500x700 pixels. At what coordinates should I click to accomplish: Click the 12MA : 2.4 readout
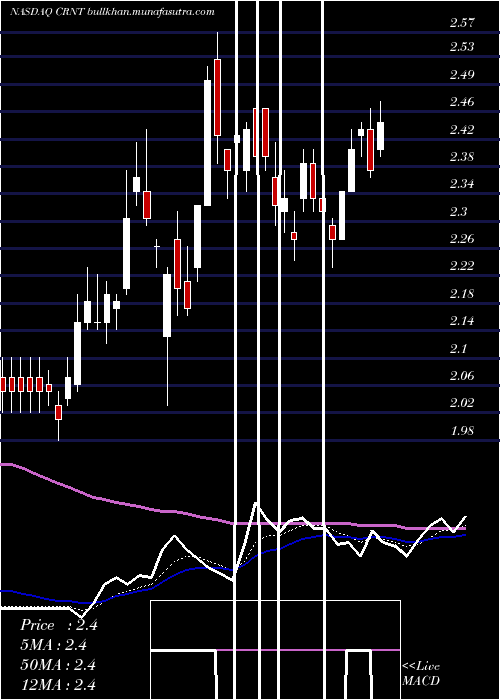tap(58, 684)
